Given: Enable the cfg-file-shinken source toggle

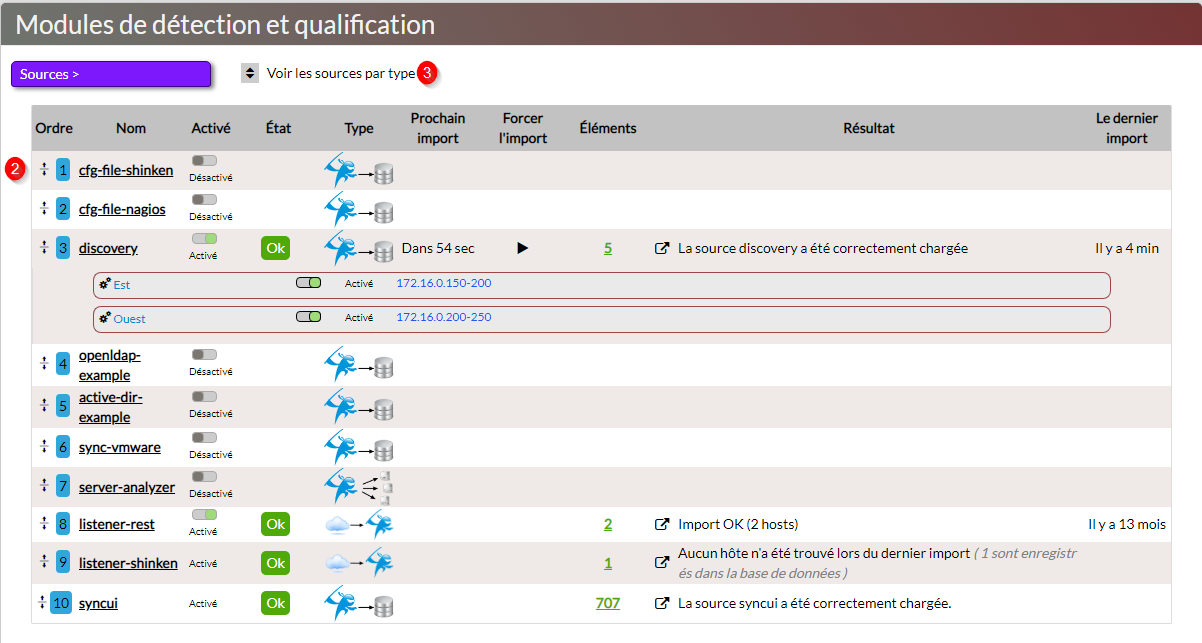Looking at the screenshot, I should [204, 160].
